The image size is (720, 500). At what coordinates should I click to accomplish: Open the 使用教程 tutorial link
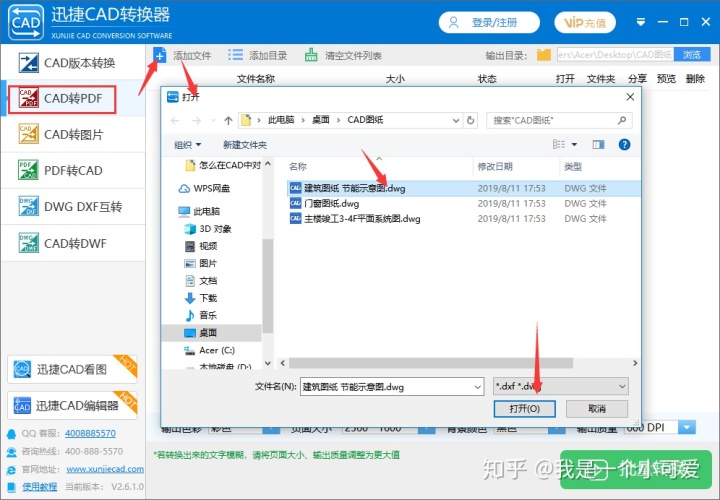point(40,487)
